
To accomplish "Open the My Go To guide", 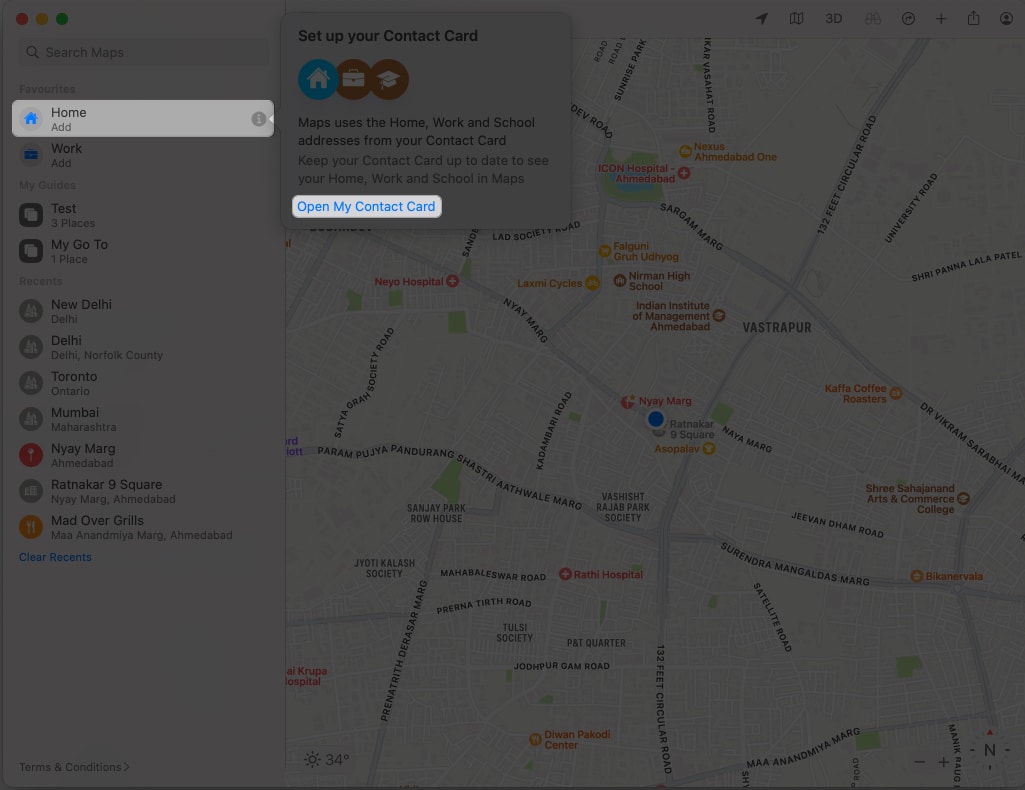I will (79, 250).
